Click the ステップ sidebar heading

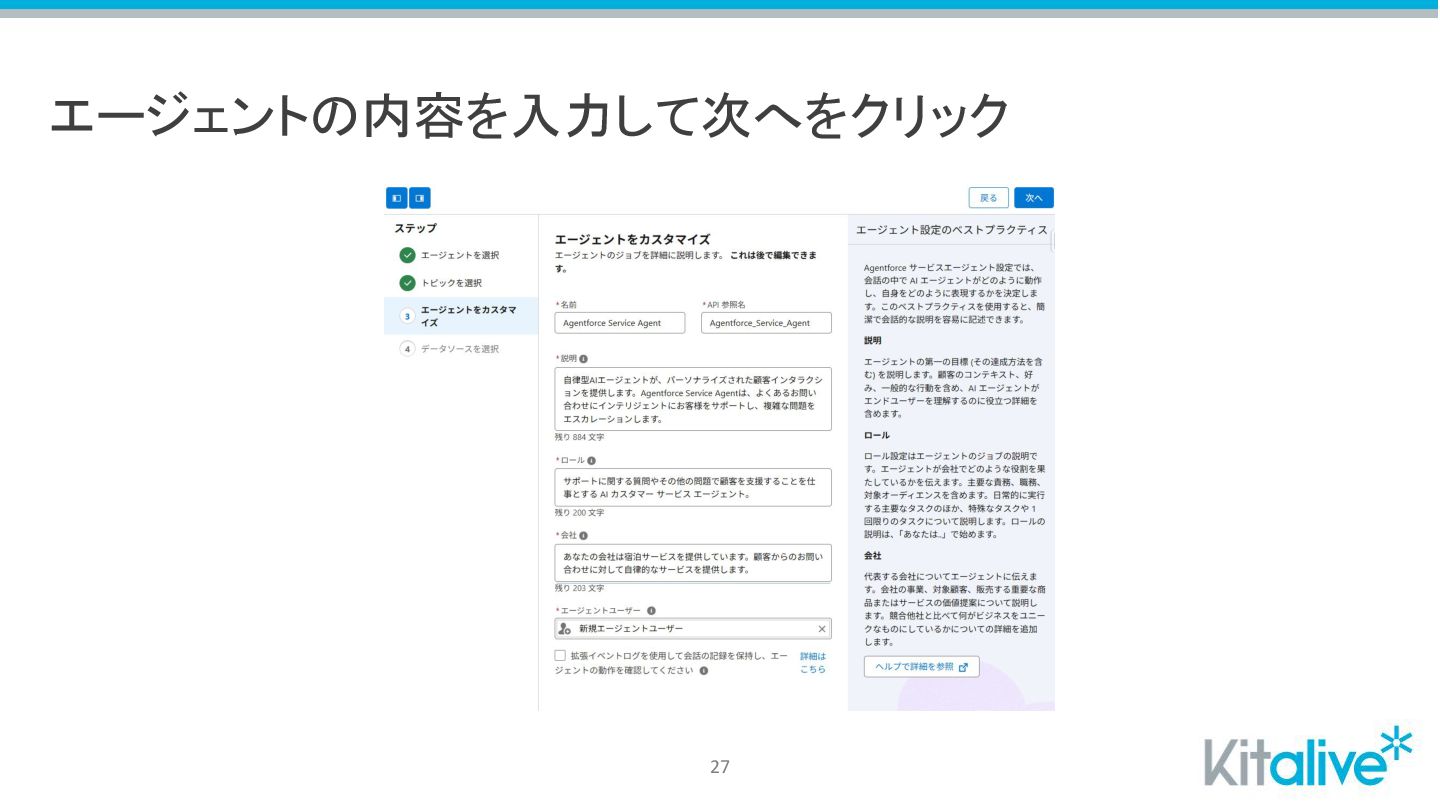(x=415, y=228)
